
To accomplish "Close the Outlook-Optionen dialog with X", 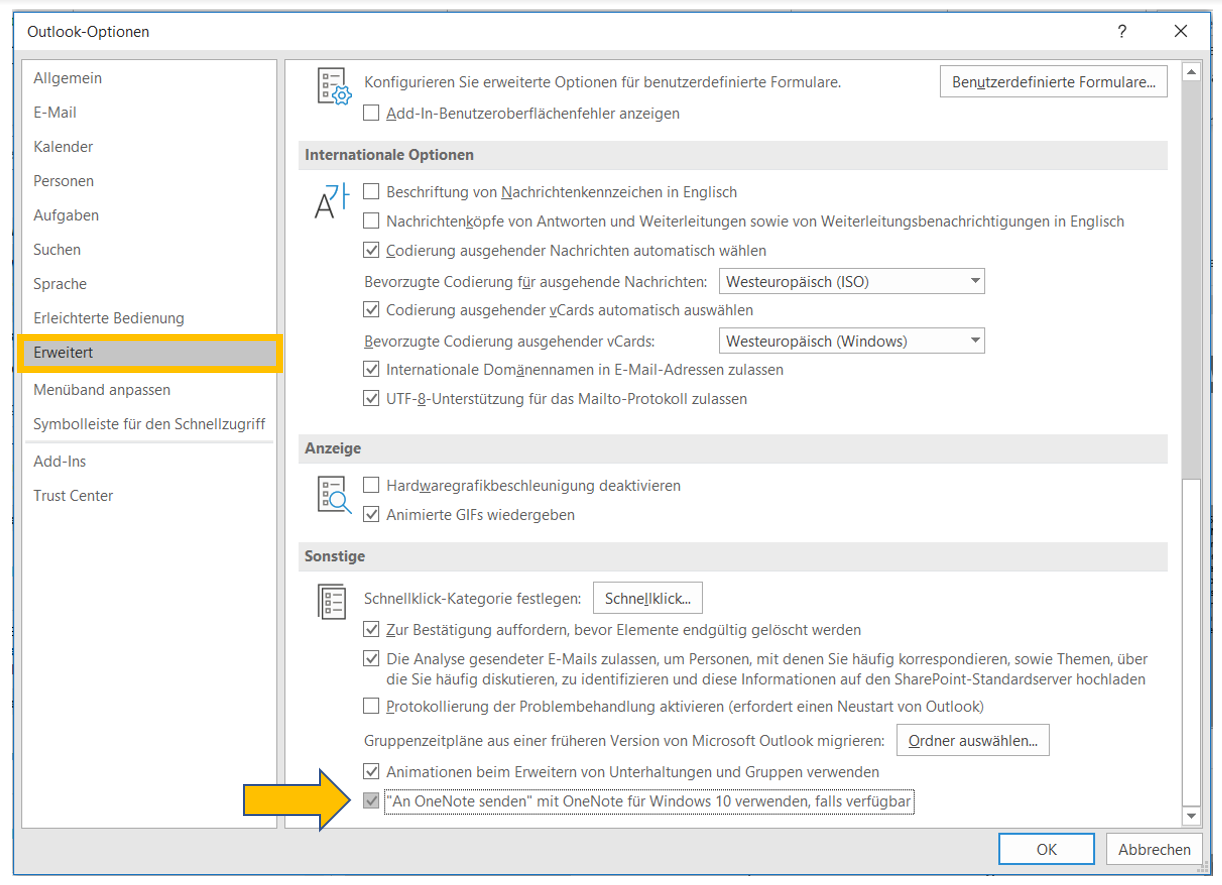I will point(1181,32).
